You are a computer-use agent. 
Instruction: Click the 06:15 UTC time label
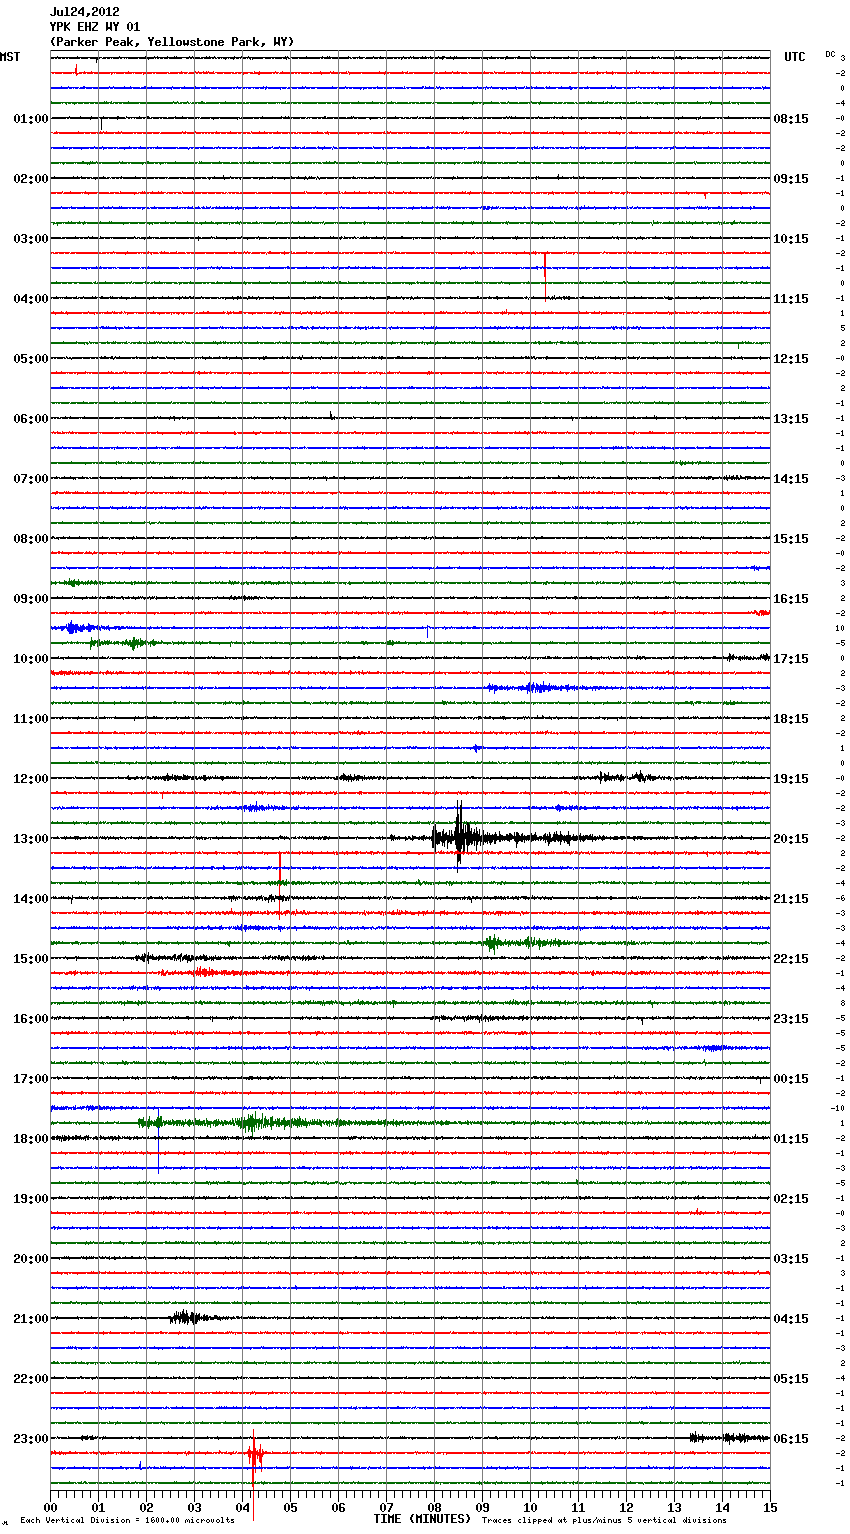(x=791, y=1439)
